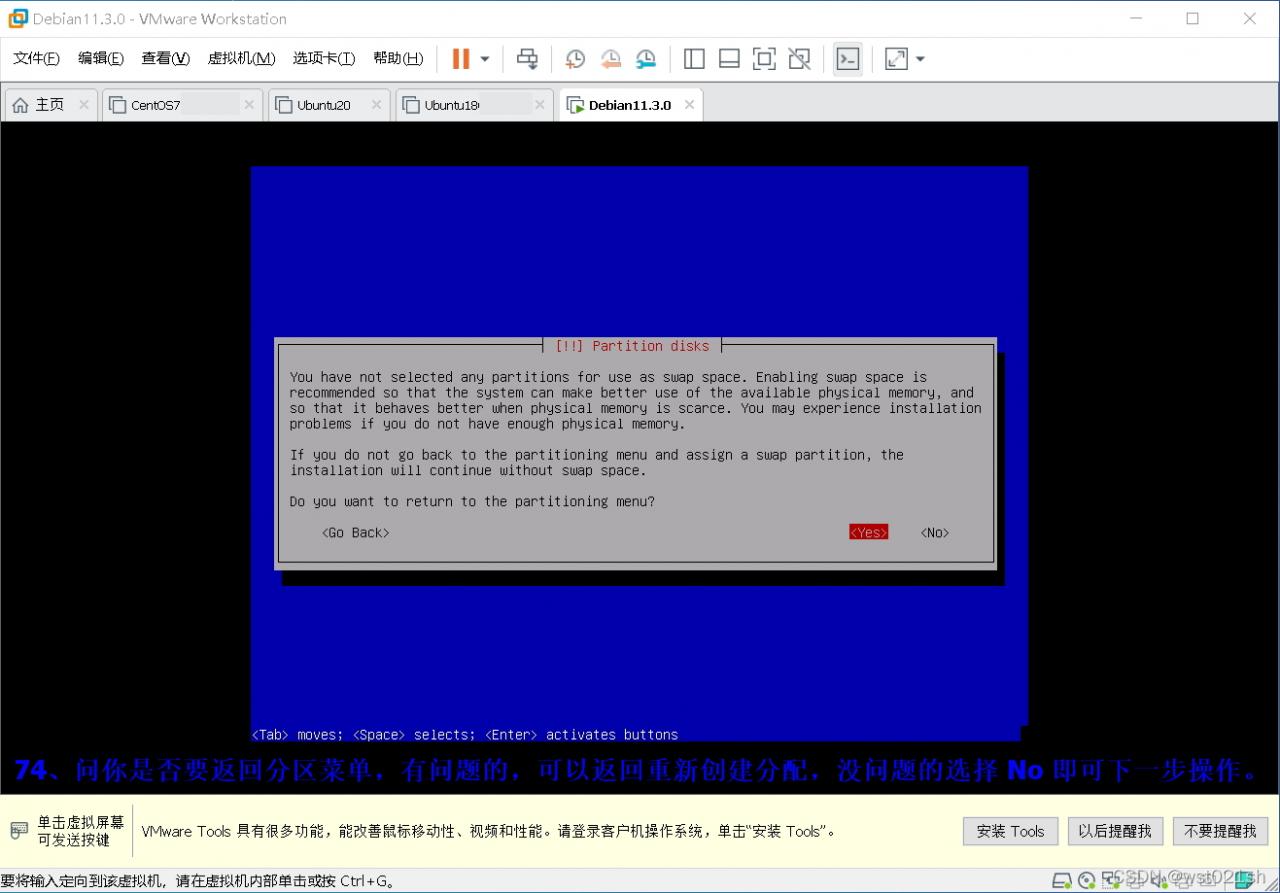Toggle the library sidebar panel
Screen dimensions: 1280x893
click(694, 59)
